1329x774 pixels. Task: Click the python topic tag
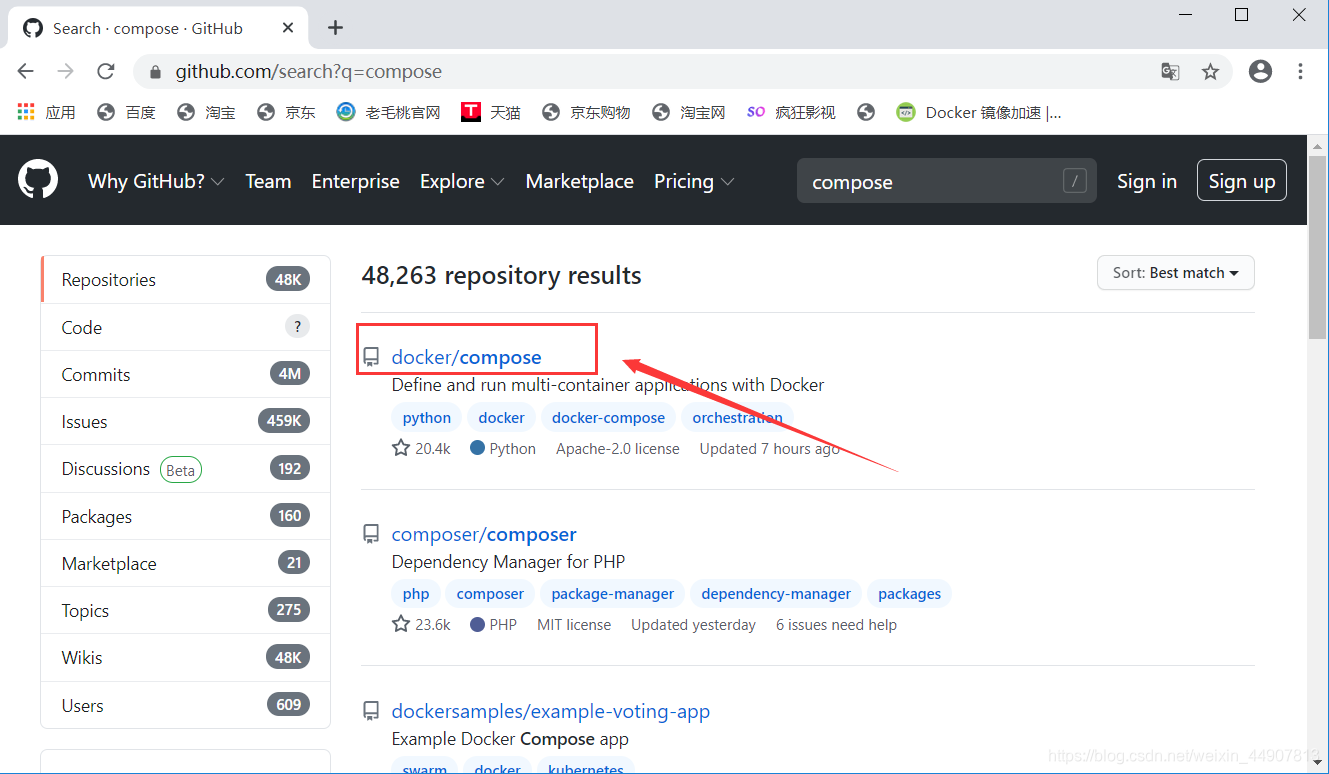(x=427, y=417)
